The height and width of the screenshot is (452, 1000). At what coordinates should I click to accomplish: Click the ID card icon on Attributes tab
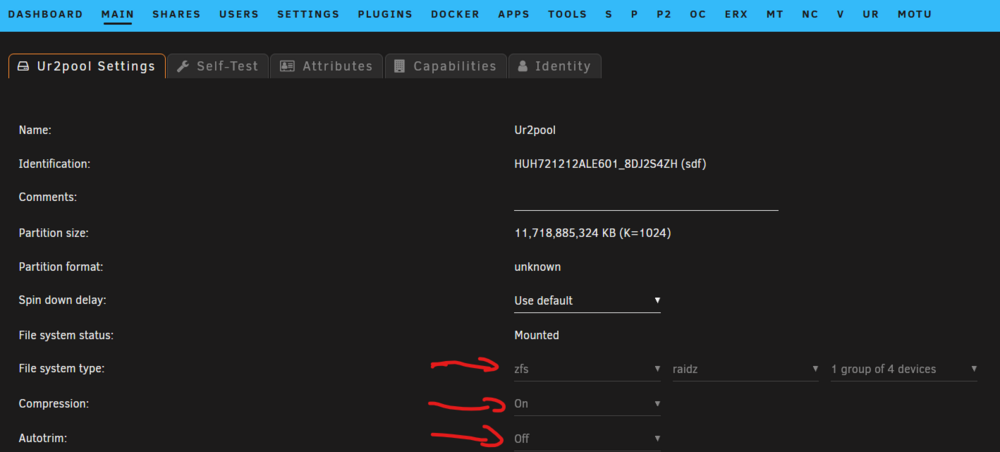tap(288, 66)
